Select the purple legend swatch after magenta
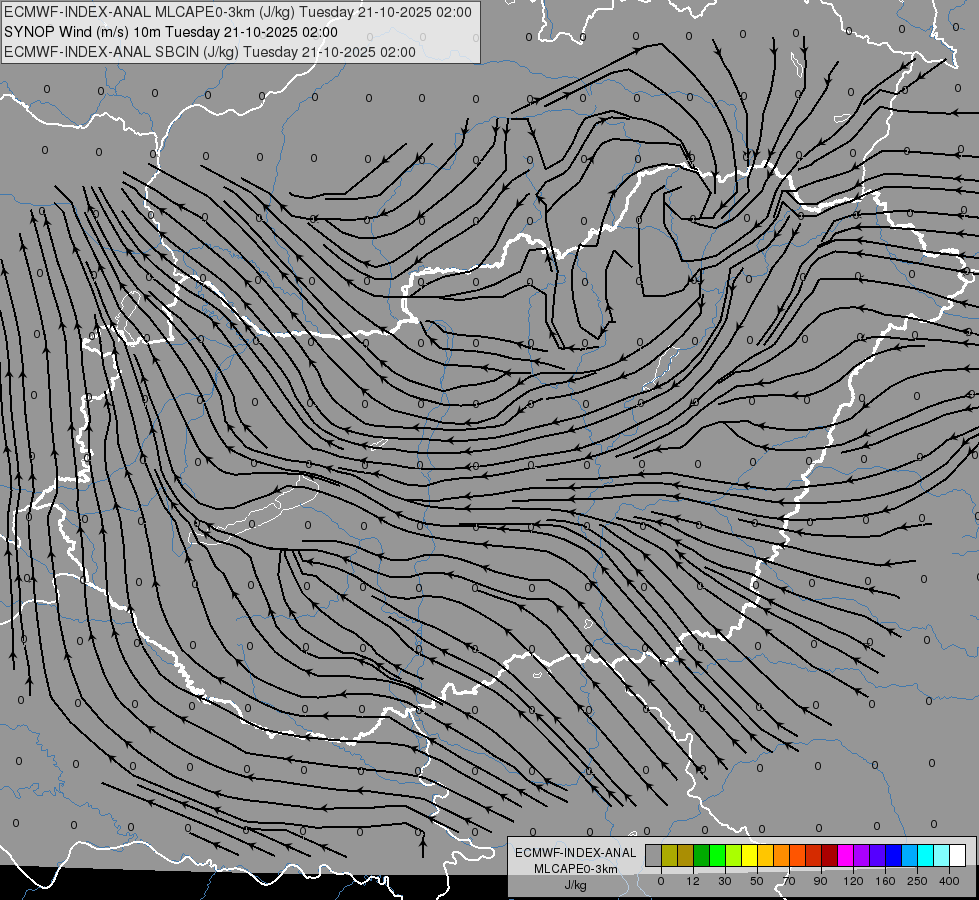This screenshot has height=900, width=979. coord(862,855)
